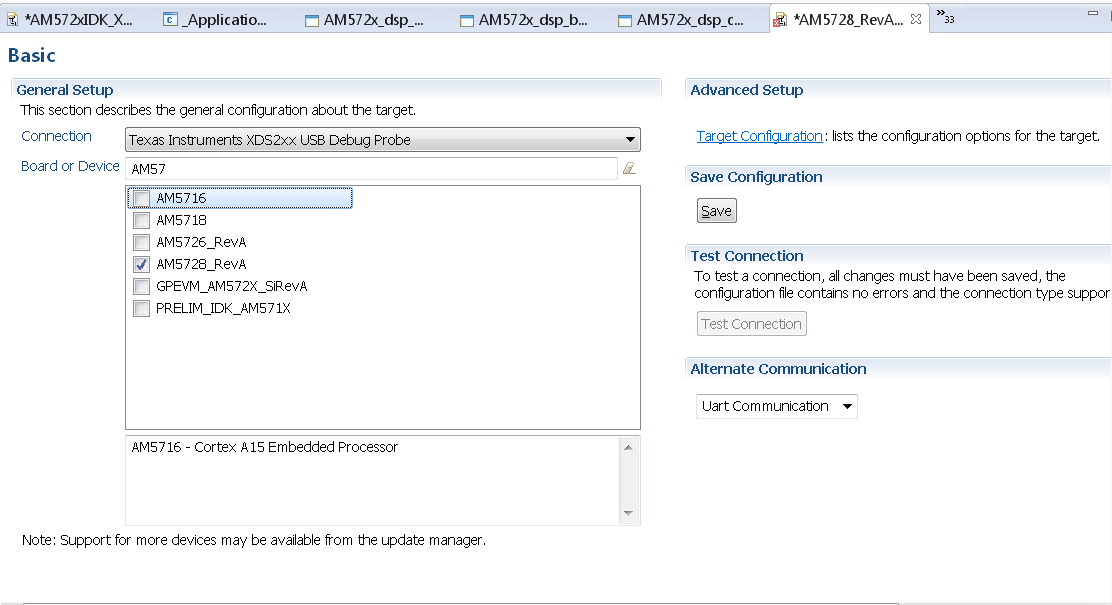The height and width of the screenshot is (605, 1112).
Task: Click the file icon on AM572x_dsp_c tab
Action: point(625,18)
